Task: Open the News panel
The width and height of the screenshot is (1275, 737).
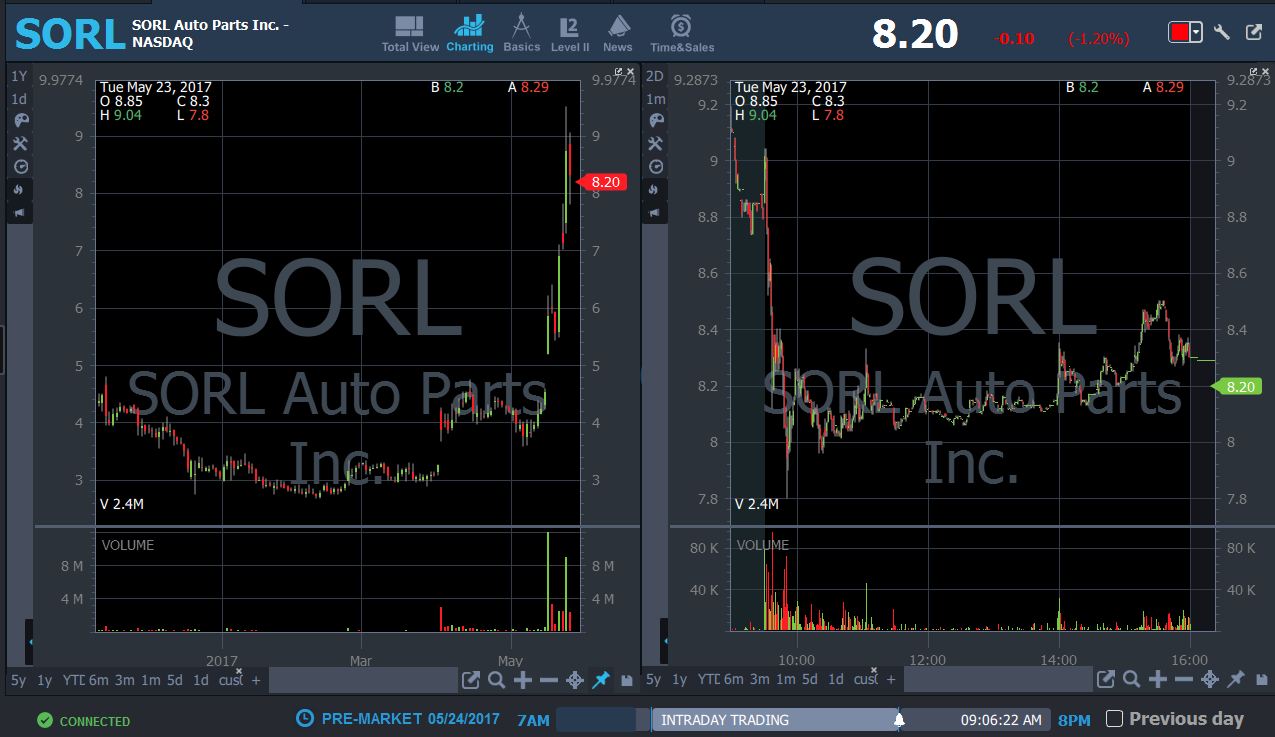Action: pyautogui.click(x=618, y=33)
